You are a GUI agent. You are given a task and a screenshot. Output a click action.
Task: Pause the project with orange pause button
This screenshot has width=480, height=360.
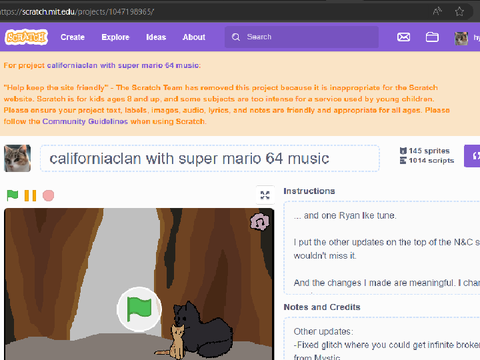point(30,195)
